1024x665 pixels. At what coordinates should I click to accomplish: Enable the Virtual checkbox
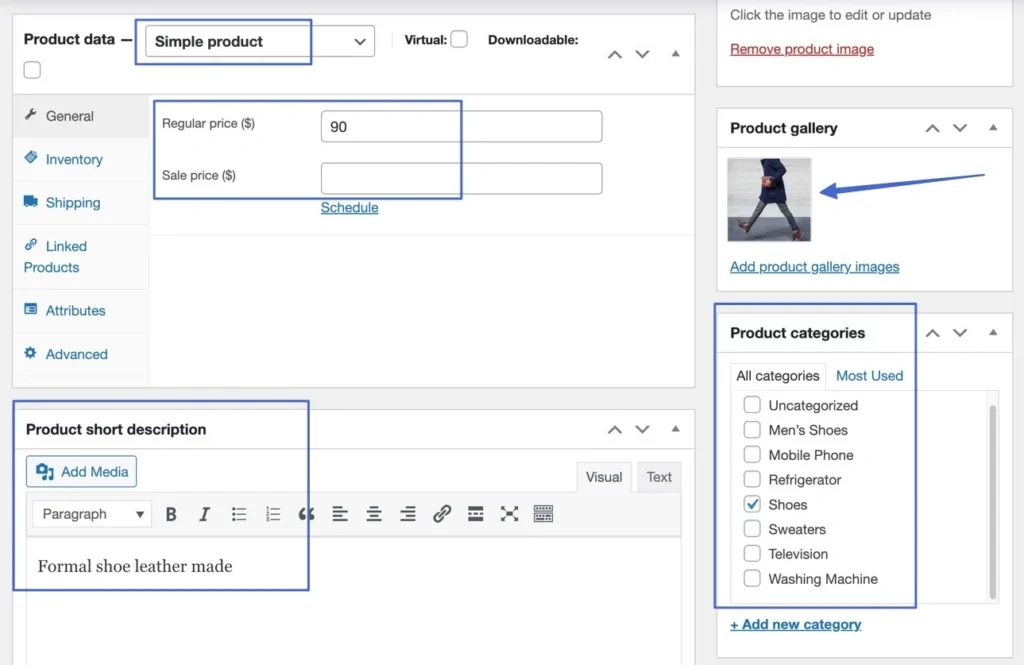point(459,40)
